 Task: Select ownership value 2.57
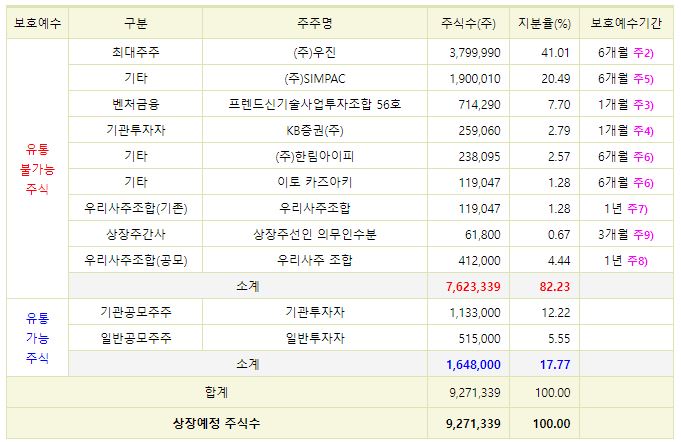pyautogui.click(x=559, y=157)
